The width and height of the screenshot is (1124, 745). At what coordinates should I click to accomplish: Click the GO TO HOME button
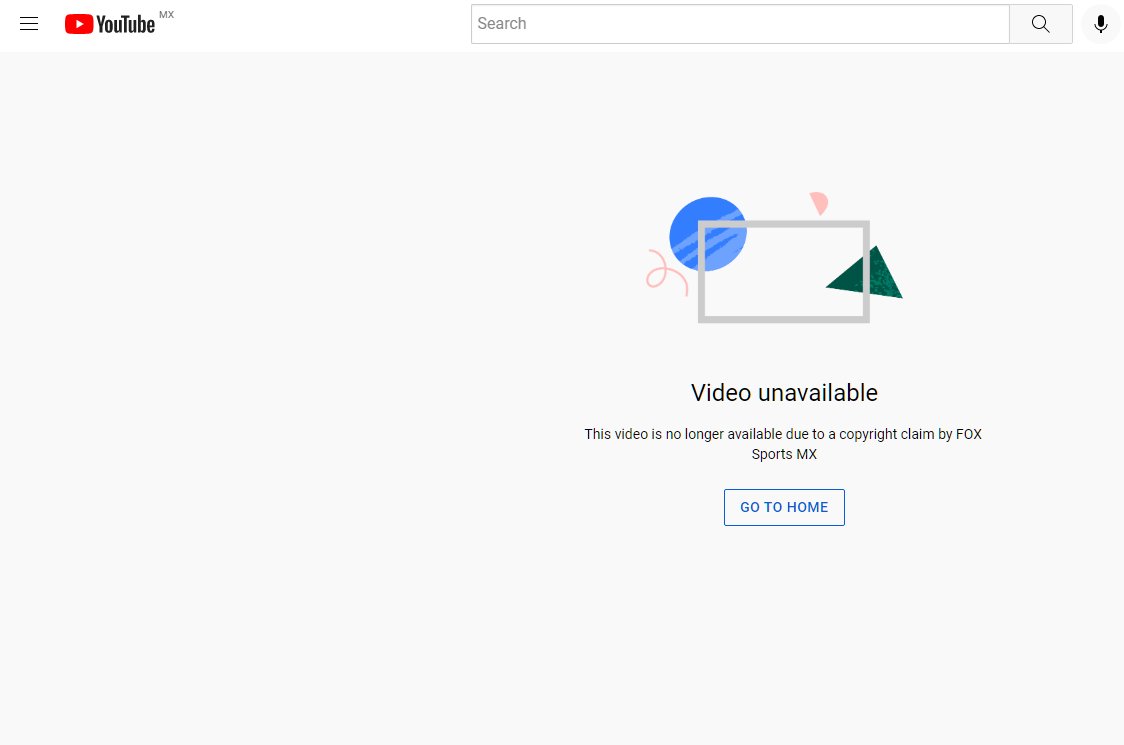pos(784,507)
